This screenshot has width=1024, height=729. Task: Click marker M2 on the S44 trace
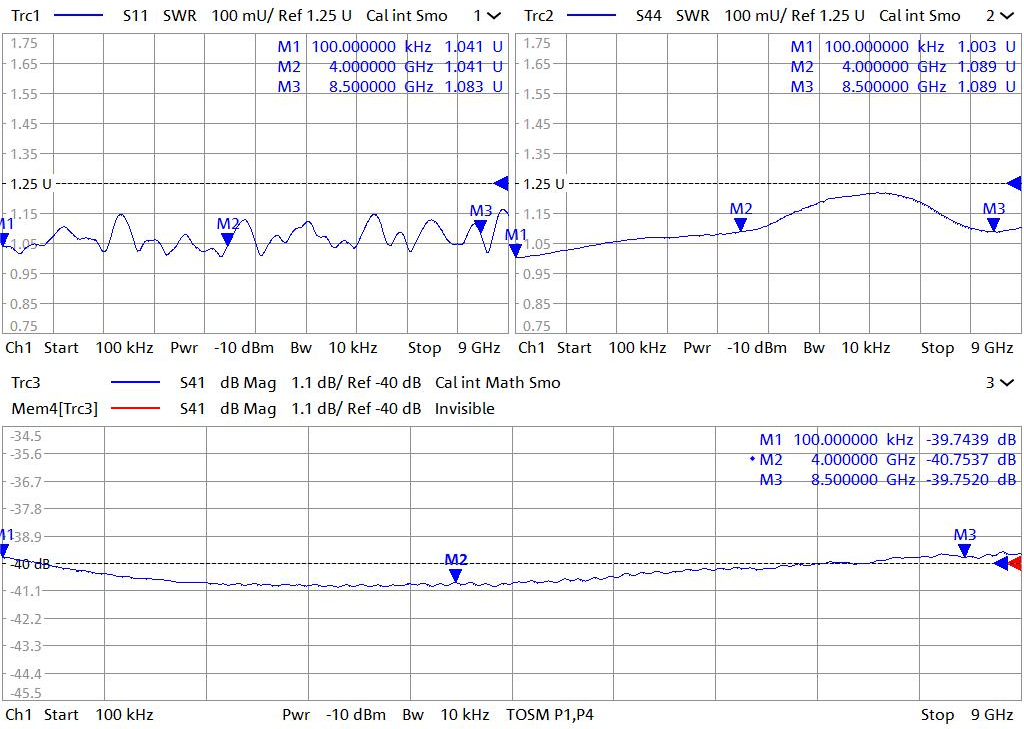pyautogui.click(x=740, y=222)
